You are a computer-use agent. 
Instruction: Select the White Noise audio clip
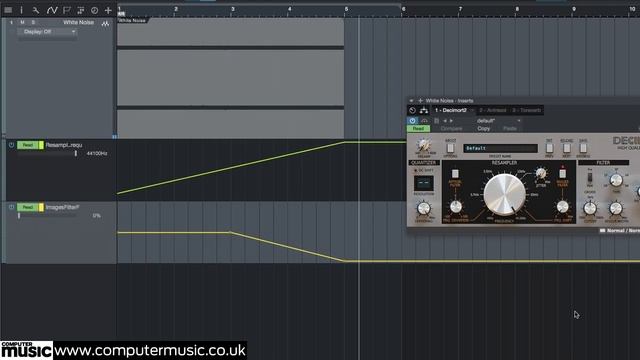click(x=231, y=78)
